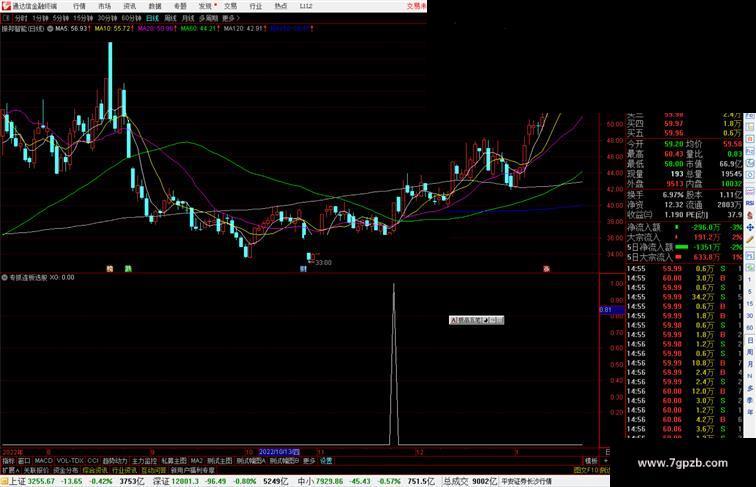Click the 中小 index value in status bar
The image size is (756, 487).
coord(329,481)
